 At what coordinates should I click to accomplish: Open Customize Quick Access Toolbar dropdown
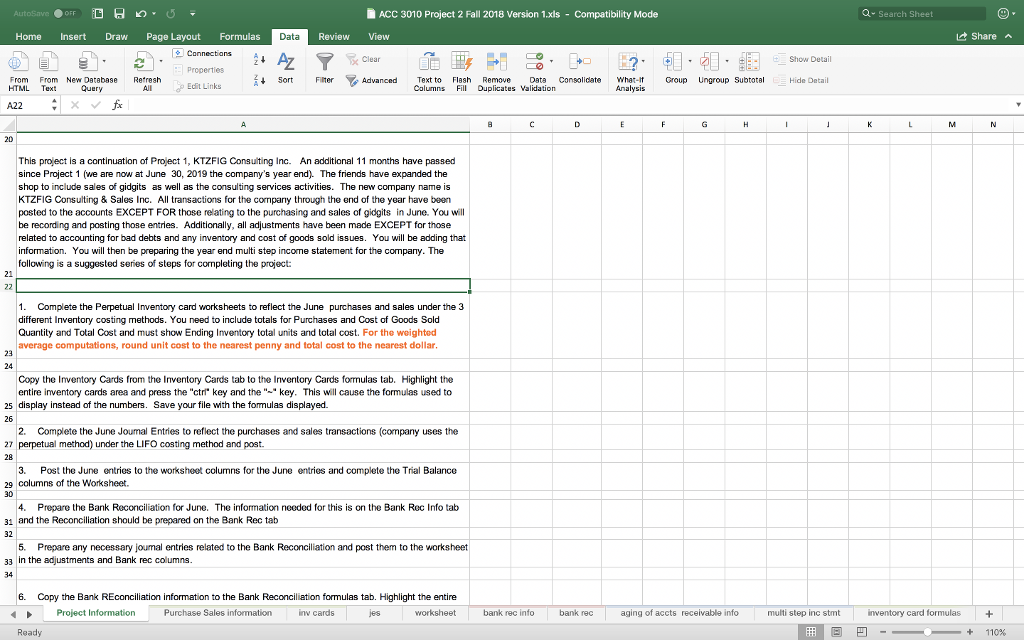tap(193, 14)
